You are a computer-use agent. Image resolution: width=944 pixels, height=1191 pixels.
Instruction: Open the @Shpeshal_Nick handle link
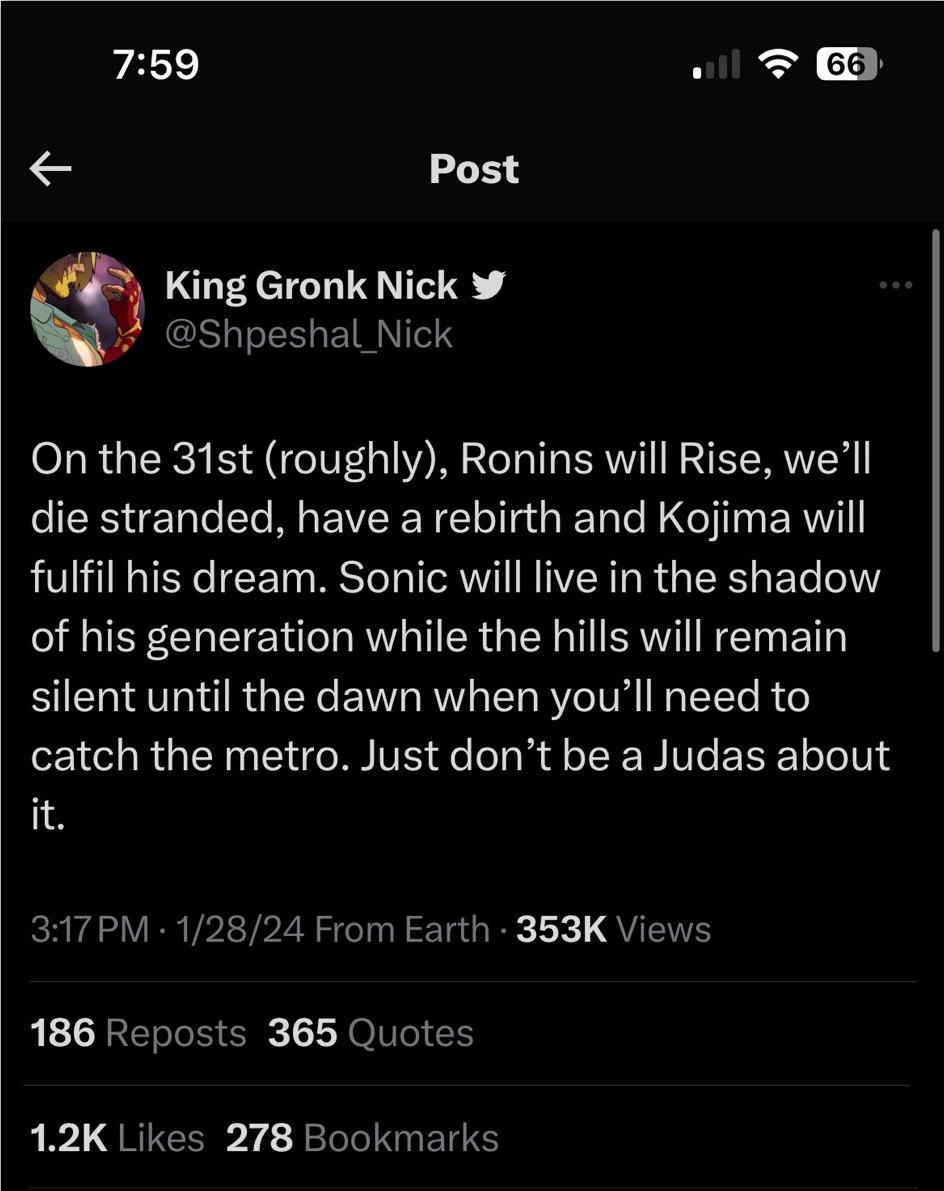tap(309, 334)
